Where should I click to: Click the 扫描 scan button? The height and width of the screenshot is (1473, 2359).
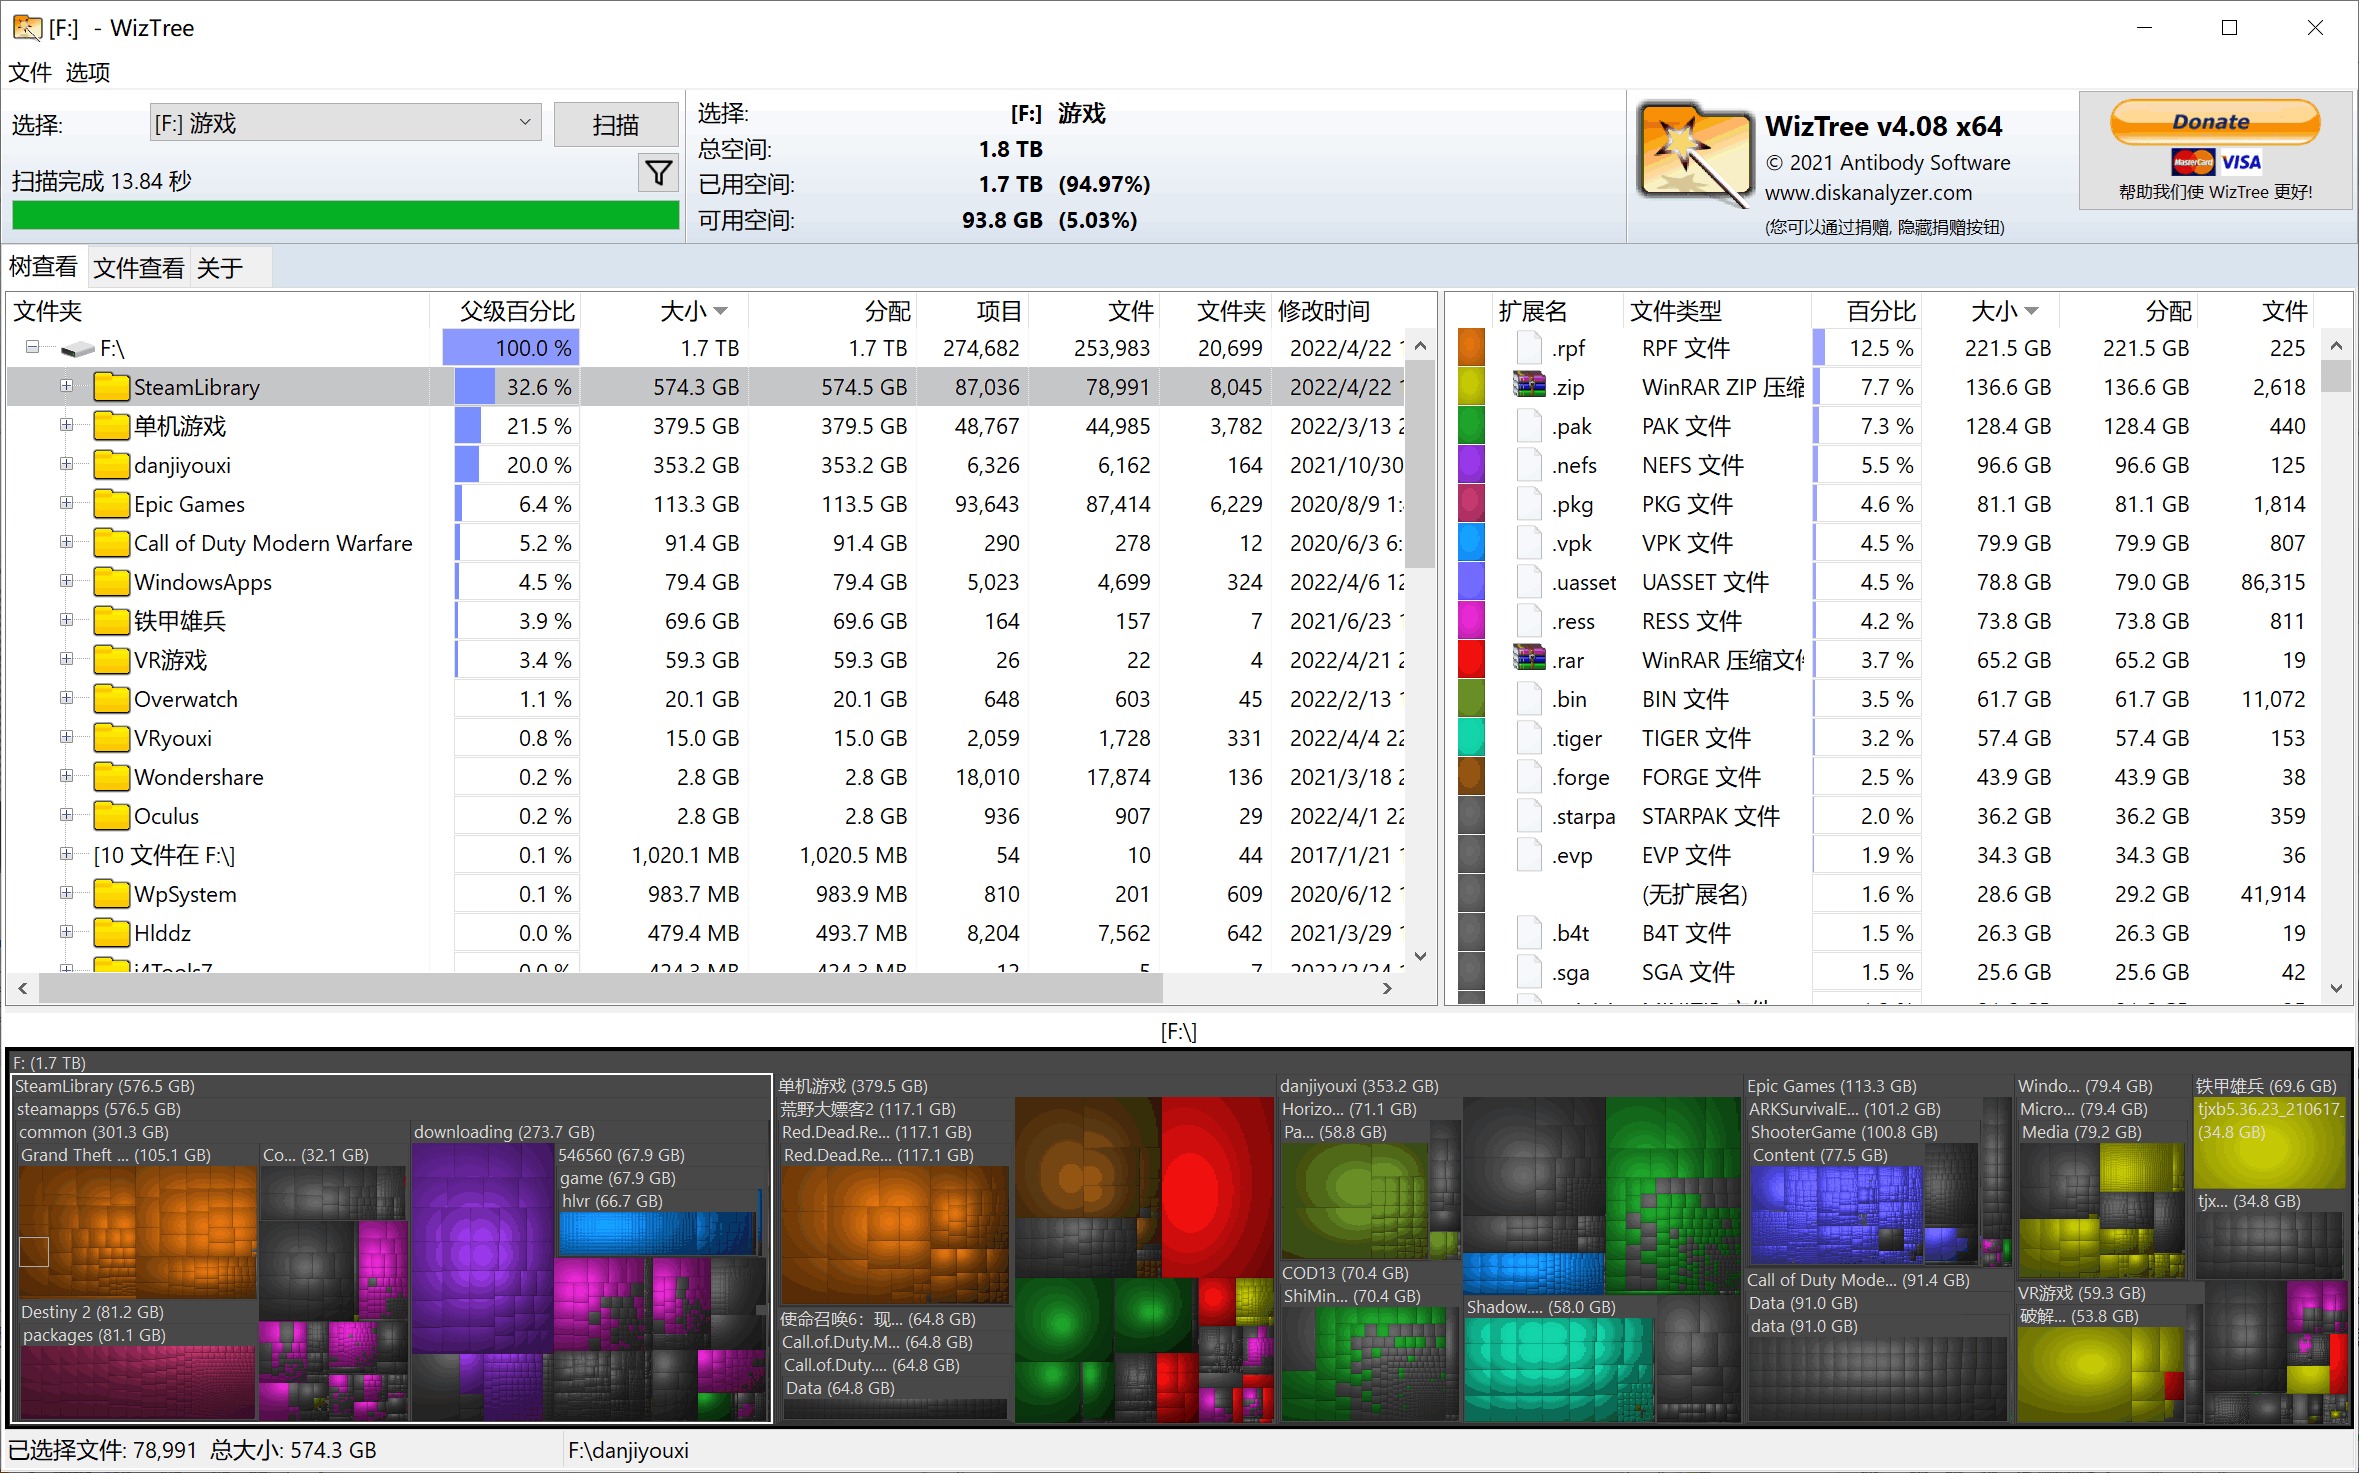point(615,125)
